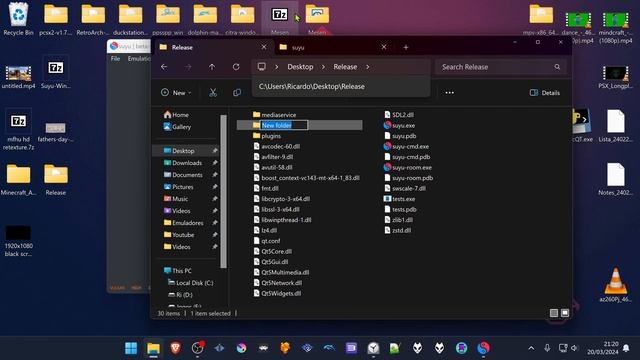Select the Release tab
This screenshot has width=640, height=360.
(x=212, y=47)
